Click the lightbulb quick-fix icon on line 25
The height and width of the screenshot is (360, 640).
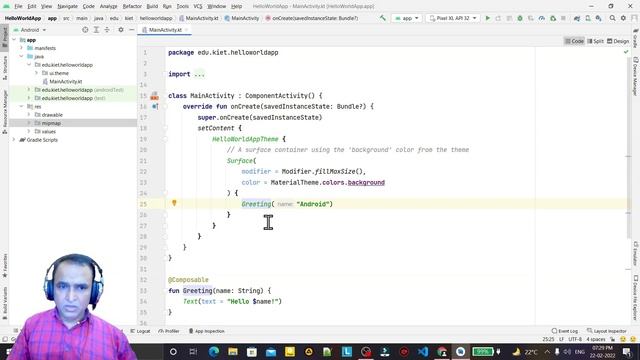coord(174,203)
